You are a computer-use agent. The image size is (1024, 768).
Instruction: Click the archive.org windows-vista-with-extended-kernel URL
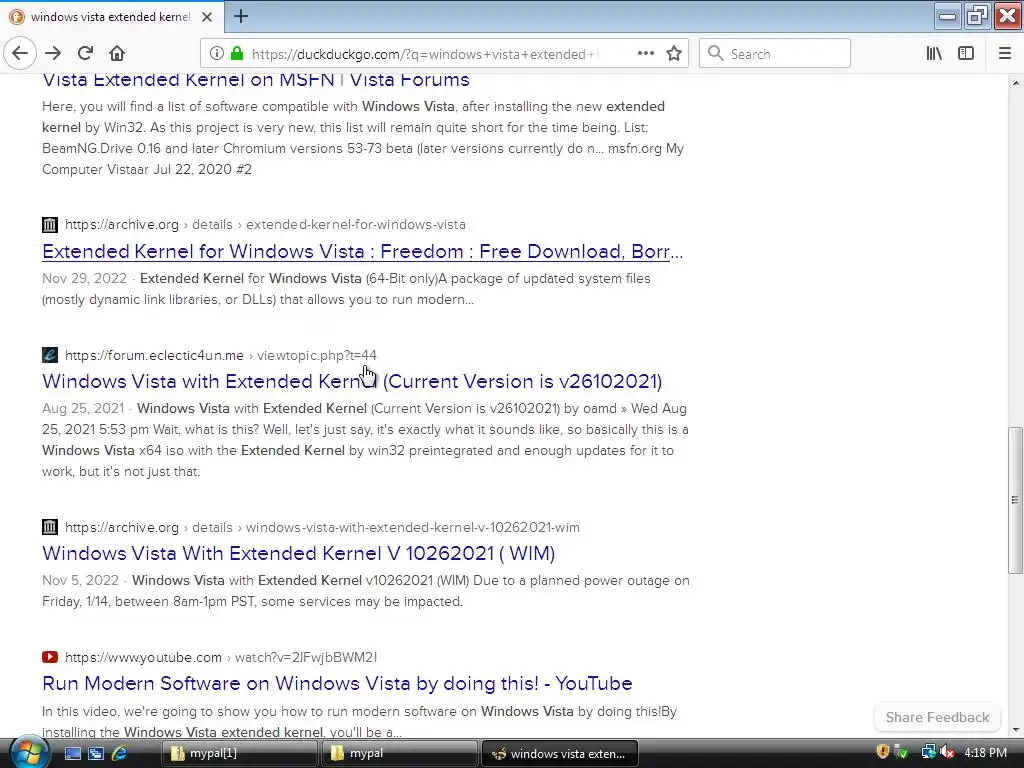click(322, 527)
